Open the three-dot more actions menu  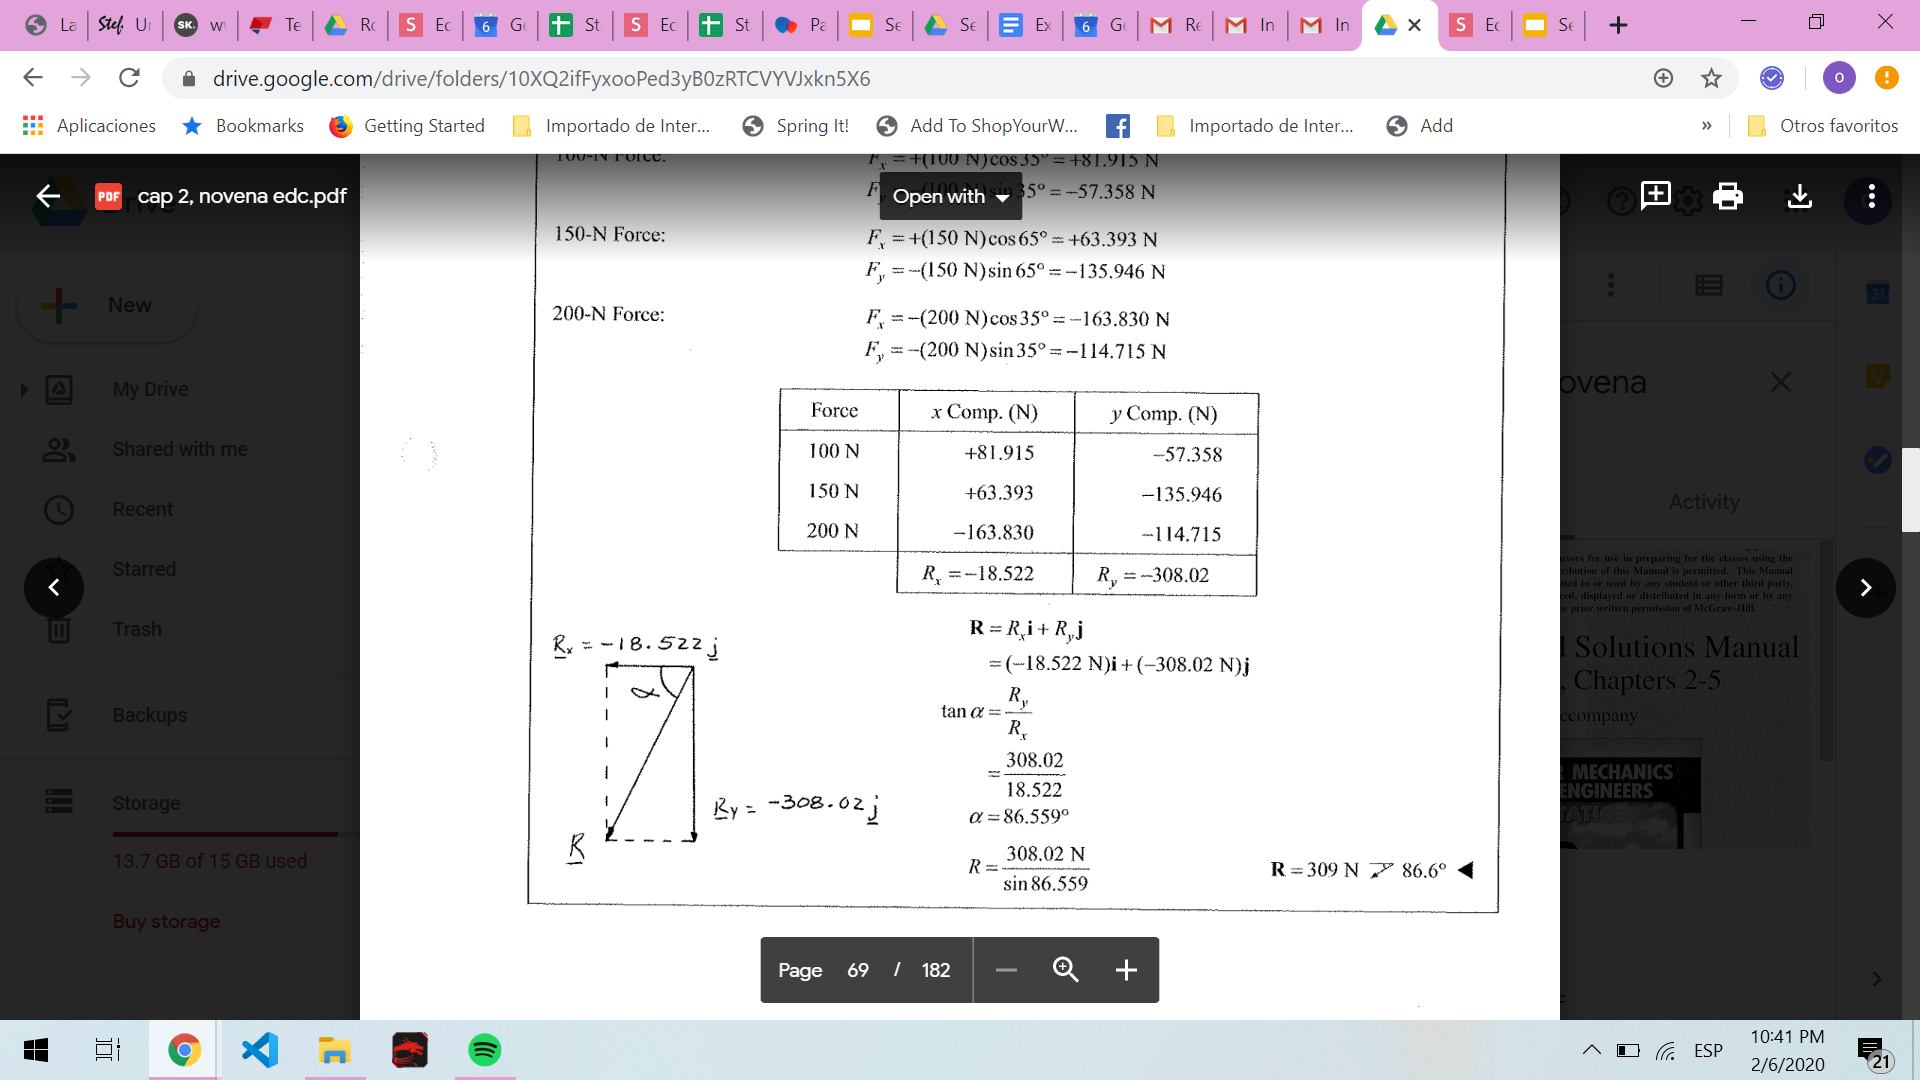pyautogui.click(x=1871, y=196)
